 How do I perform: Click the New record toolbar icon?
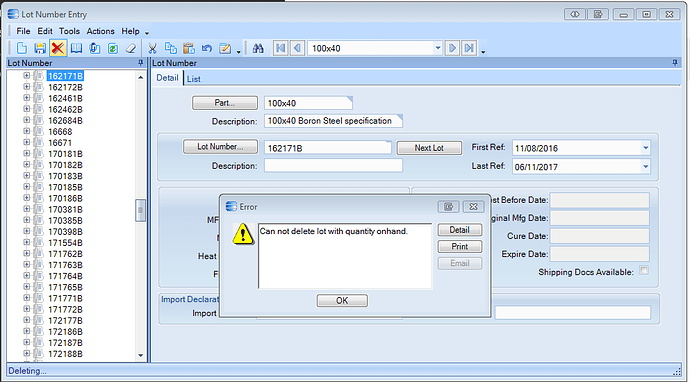22,48
